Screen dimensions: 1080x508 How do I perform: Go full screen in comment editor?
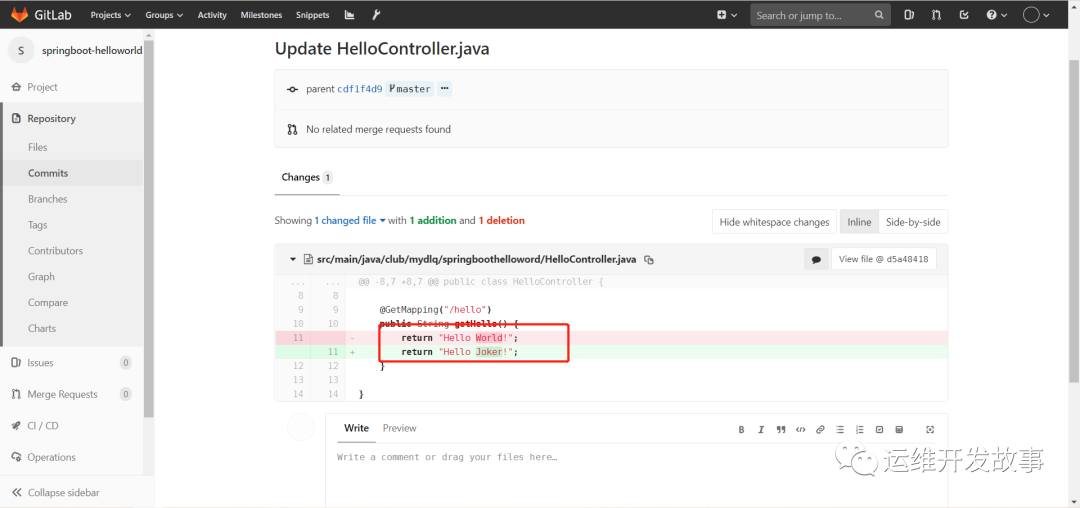coord(931,430)
